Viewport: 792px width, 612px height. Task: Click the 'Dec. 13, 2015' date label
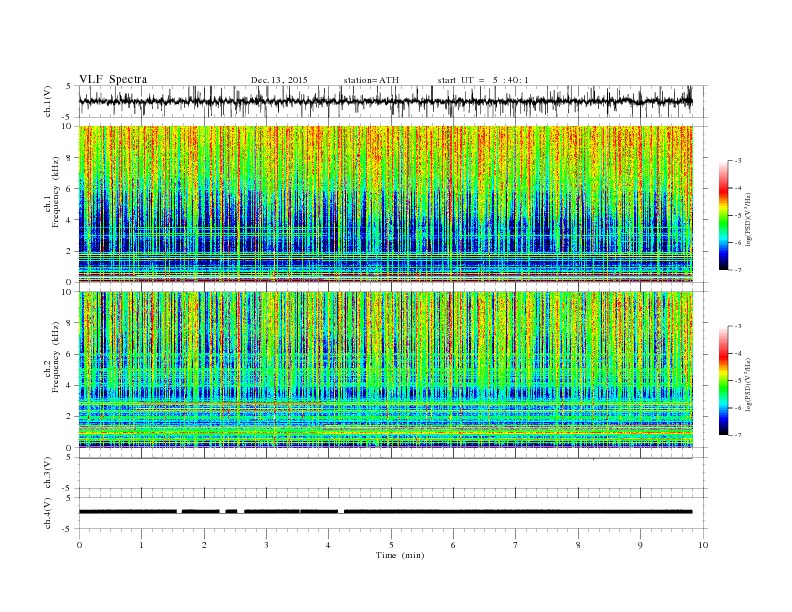[x=279, y=80]
